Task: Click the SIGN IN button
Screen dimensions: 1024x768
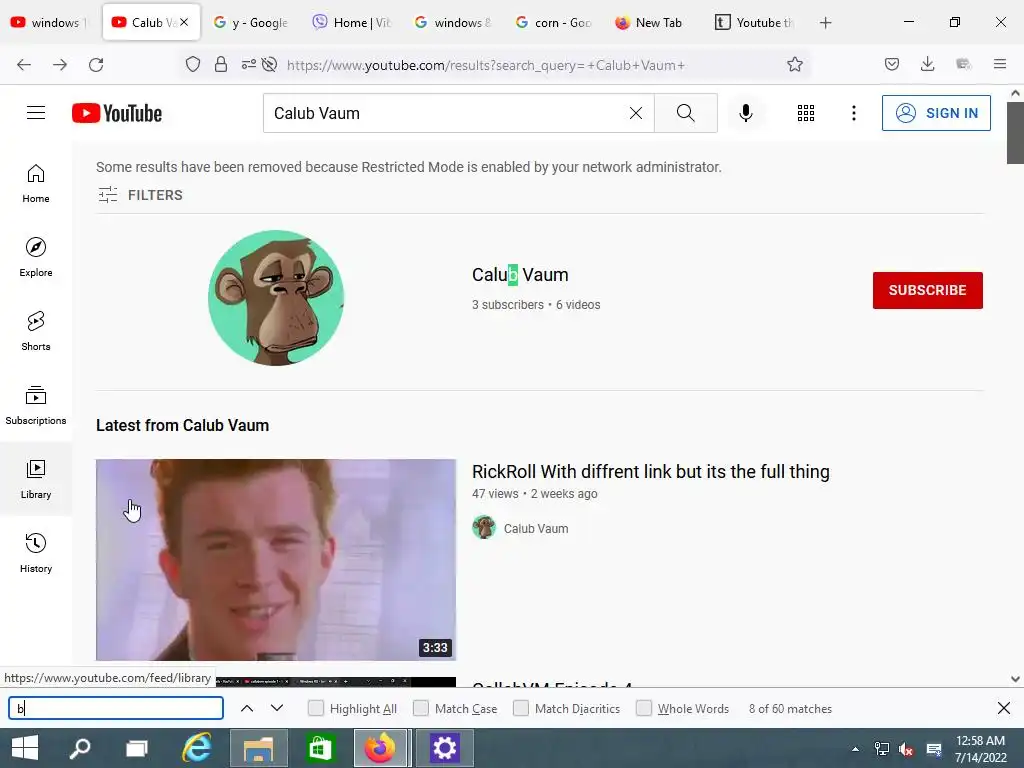Action: point(936,113)
